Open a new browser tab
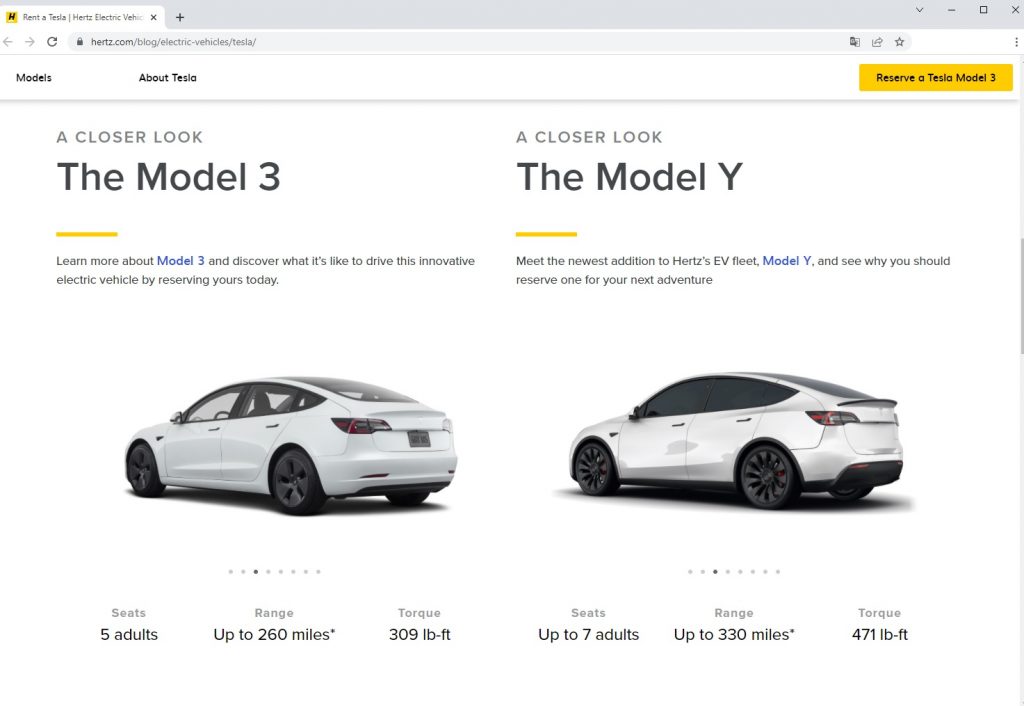This screenshot has height=706, width=1024. point(180,17)
